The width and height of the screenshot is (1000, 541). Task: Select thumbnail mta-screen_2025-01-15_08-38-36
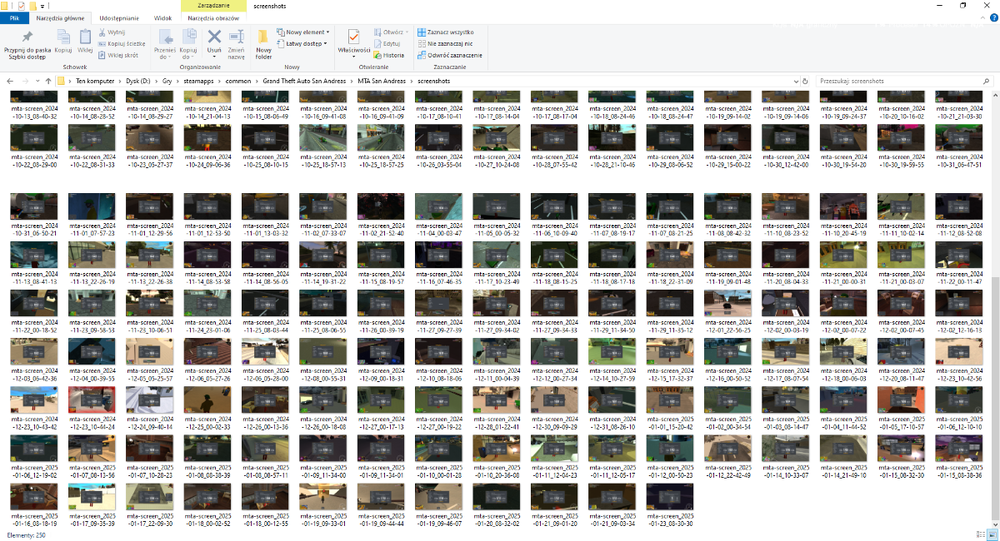pyautogui.click(x=959, y=448)
